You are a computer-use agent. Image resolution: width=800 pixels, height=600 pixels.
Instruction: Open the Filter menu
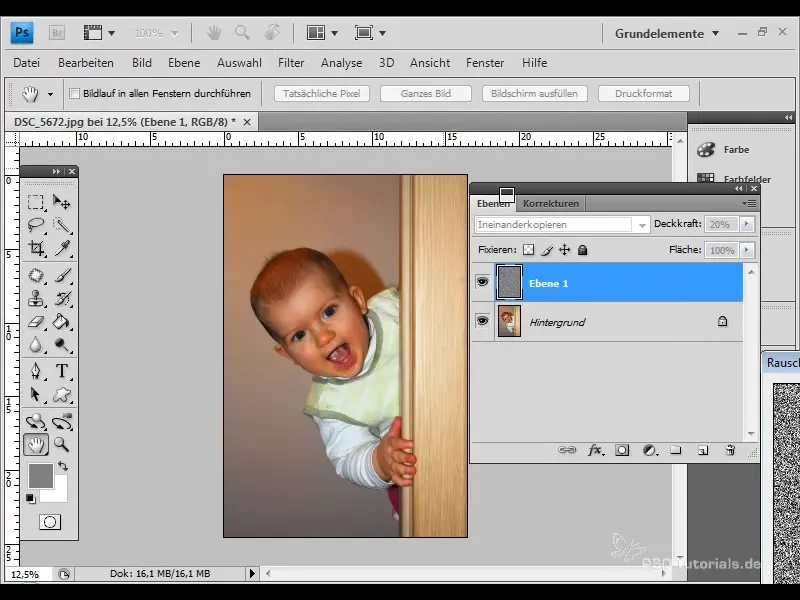pyautogui.click(x=291, y=63)
